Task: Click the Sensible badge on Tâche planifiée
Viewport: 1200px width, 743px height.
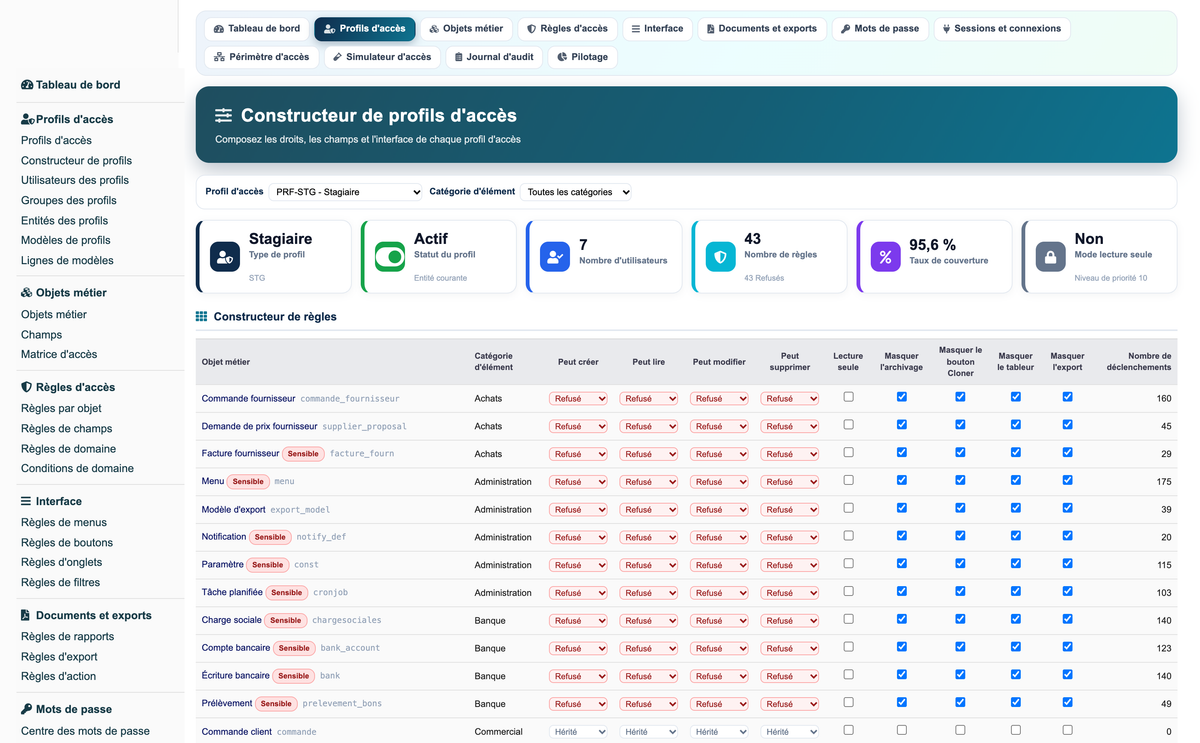Action: click(x=286, y=593)
